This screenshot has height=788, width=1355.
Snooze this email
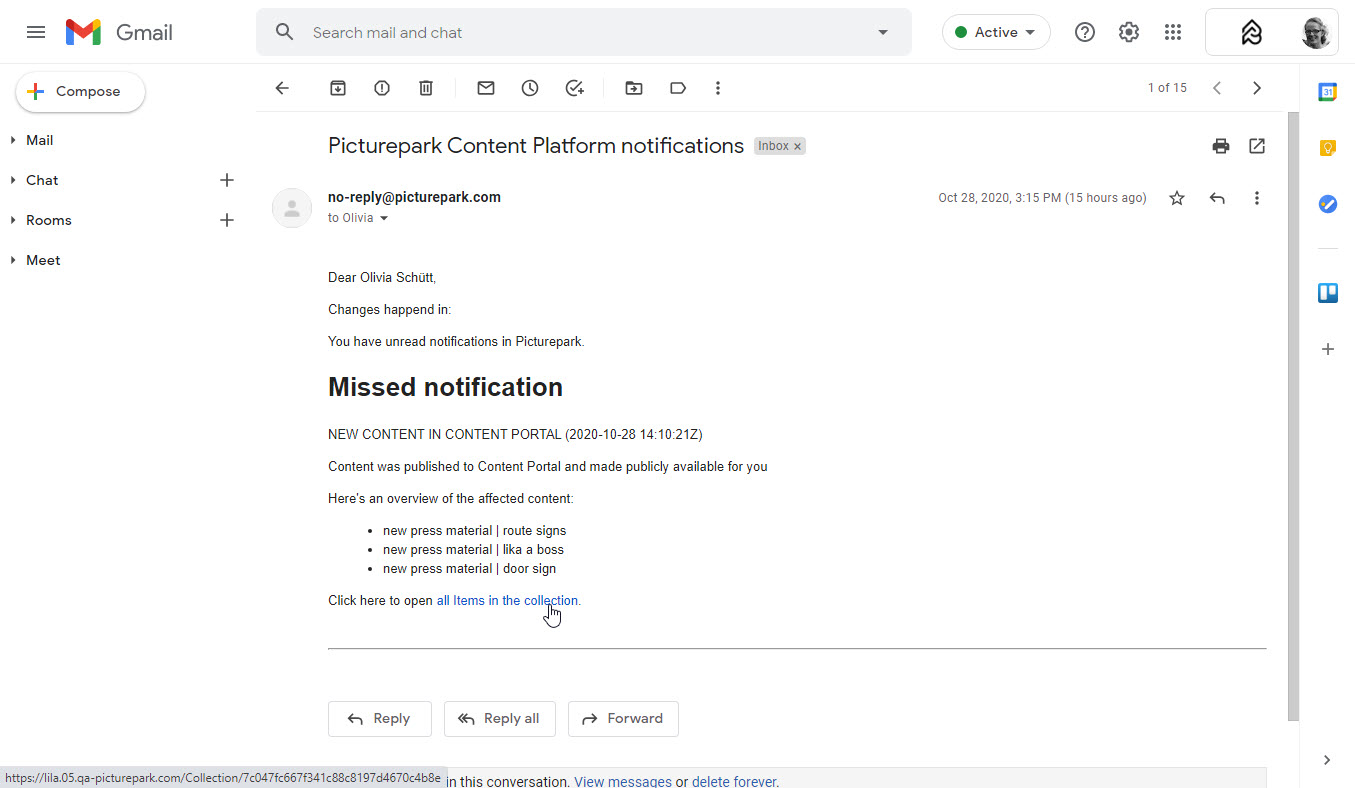[x=530, y=88]
